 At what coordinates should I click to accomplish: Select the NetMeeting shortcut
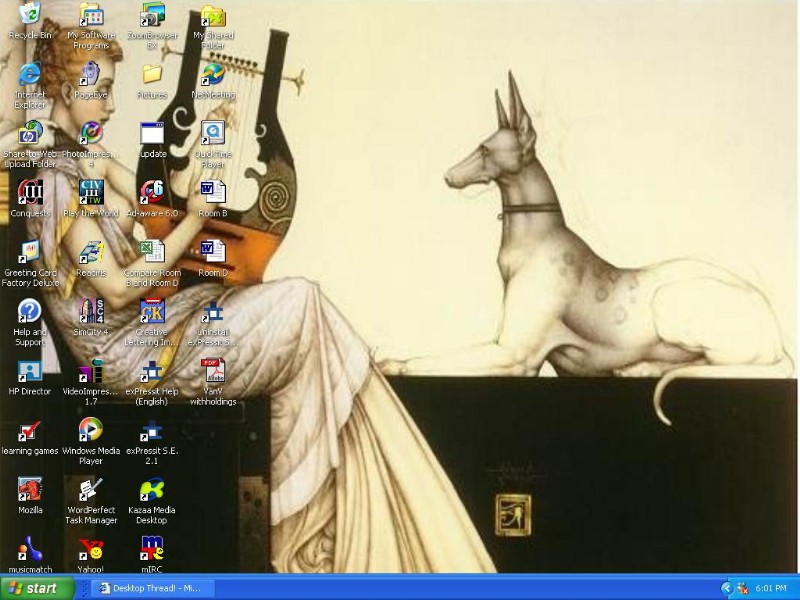(x=212, y=75)
